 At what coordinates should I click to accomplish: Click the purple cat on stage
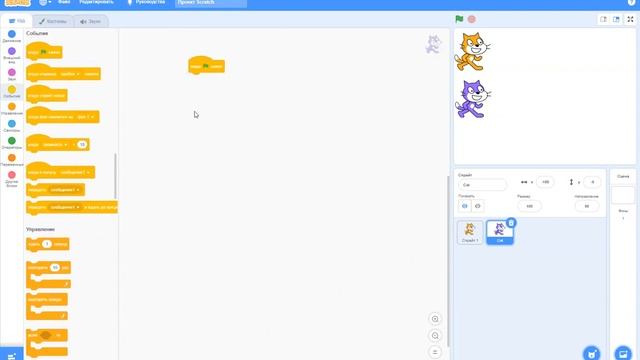click(473, 99)
